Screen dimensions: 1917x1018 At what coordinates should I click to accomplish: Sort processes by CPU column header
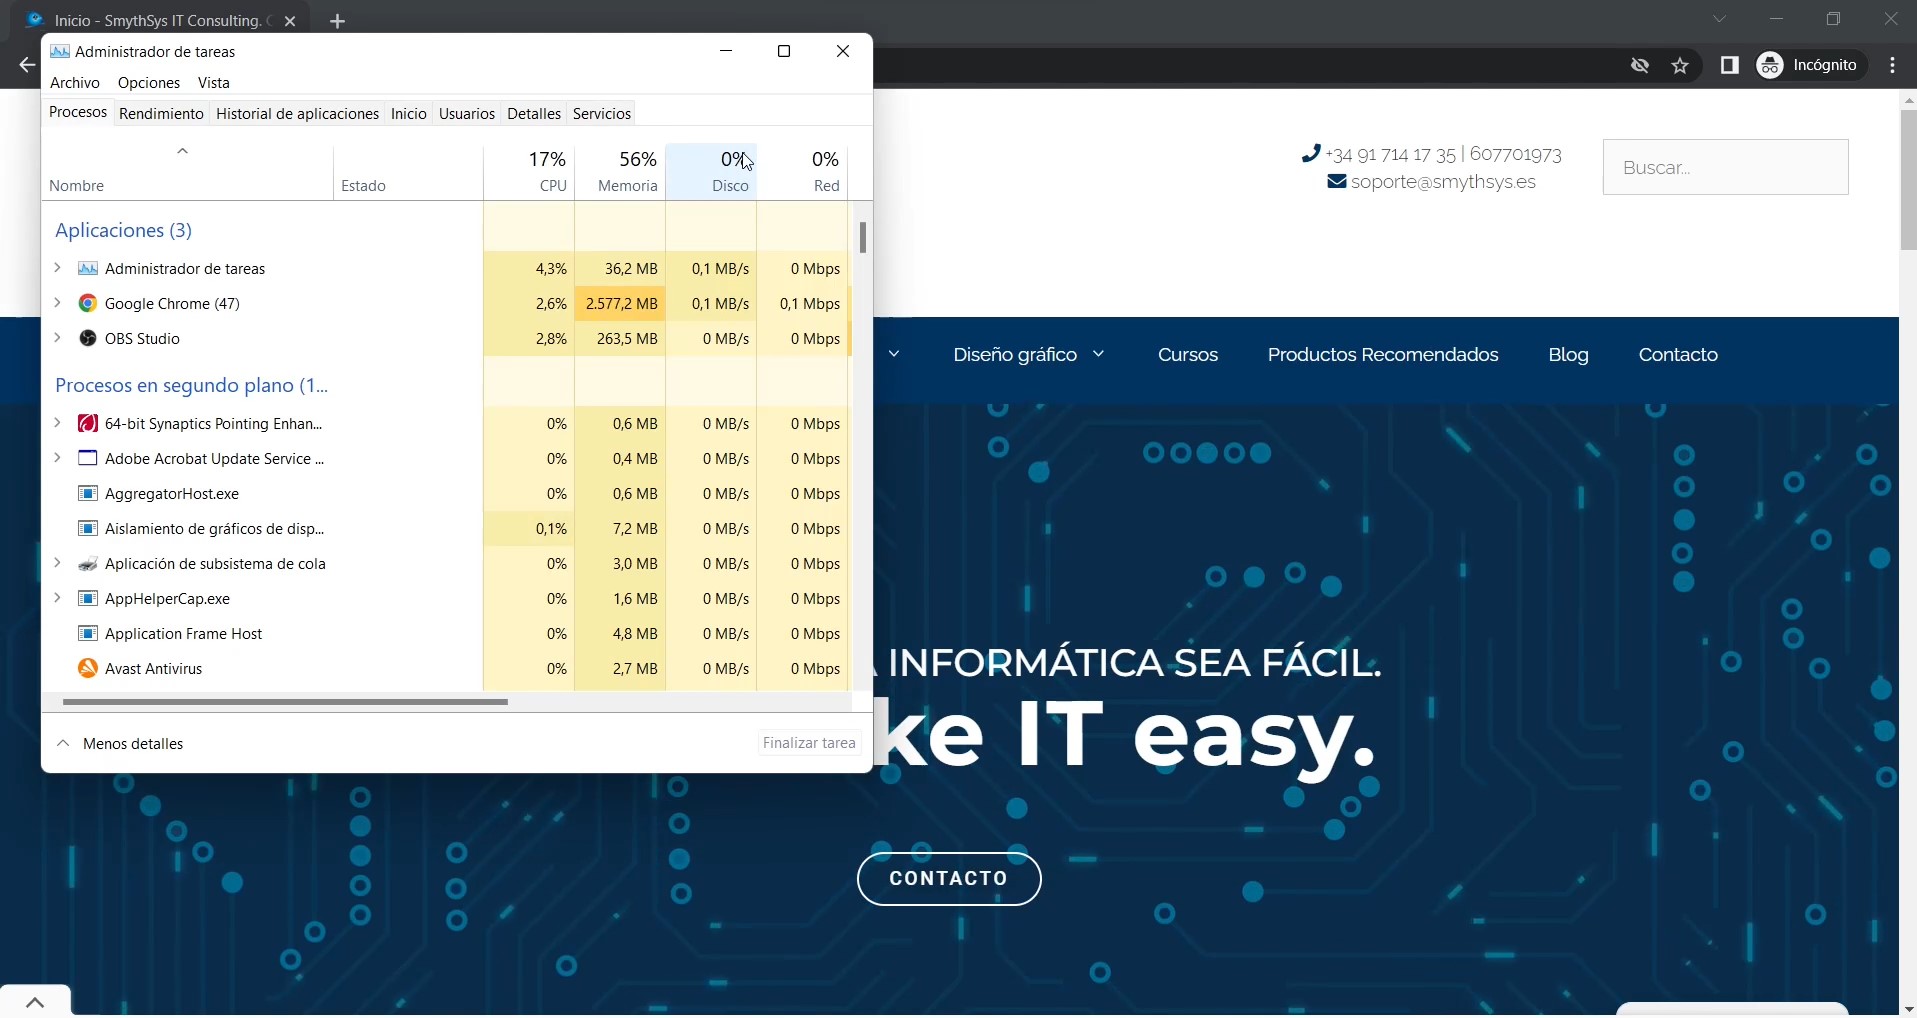click(x=529, y=172)
